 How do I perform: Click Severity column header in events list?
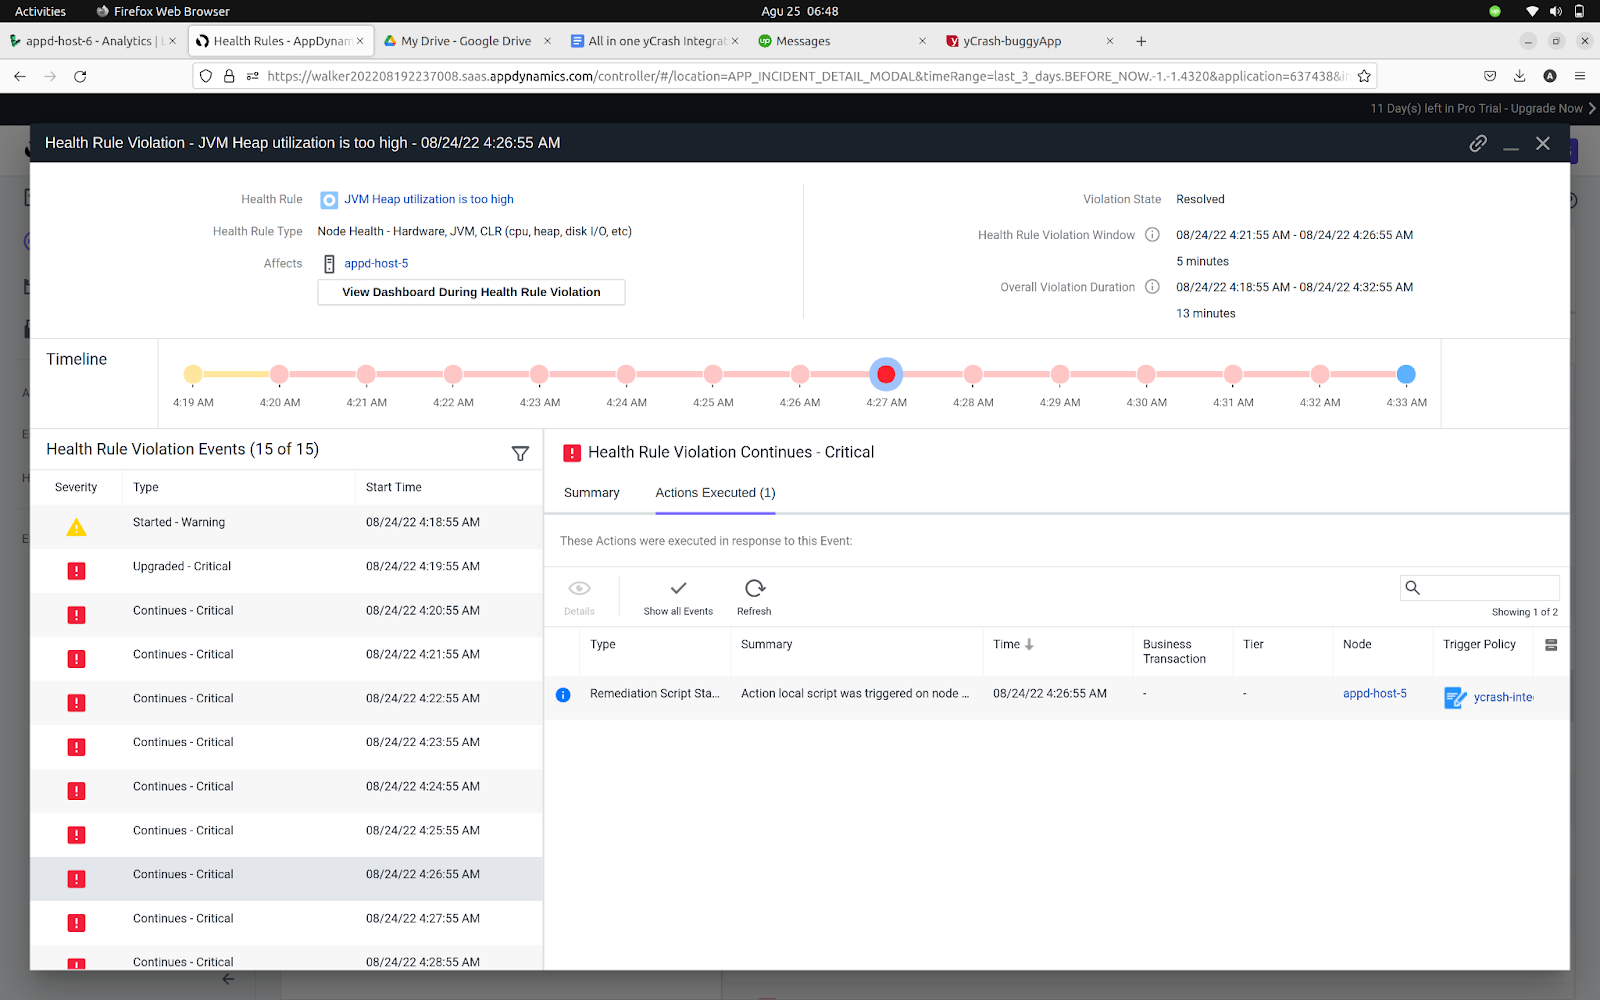coord(76,488)
